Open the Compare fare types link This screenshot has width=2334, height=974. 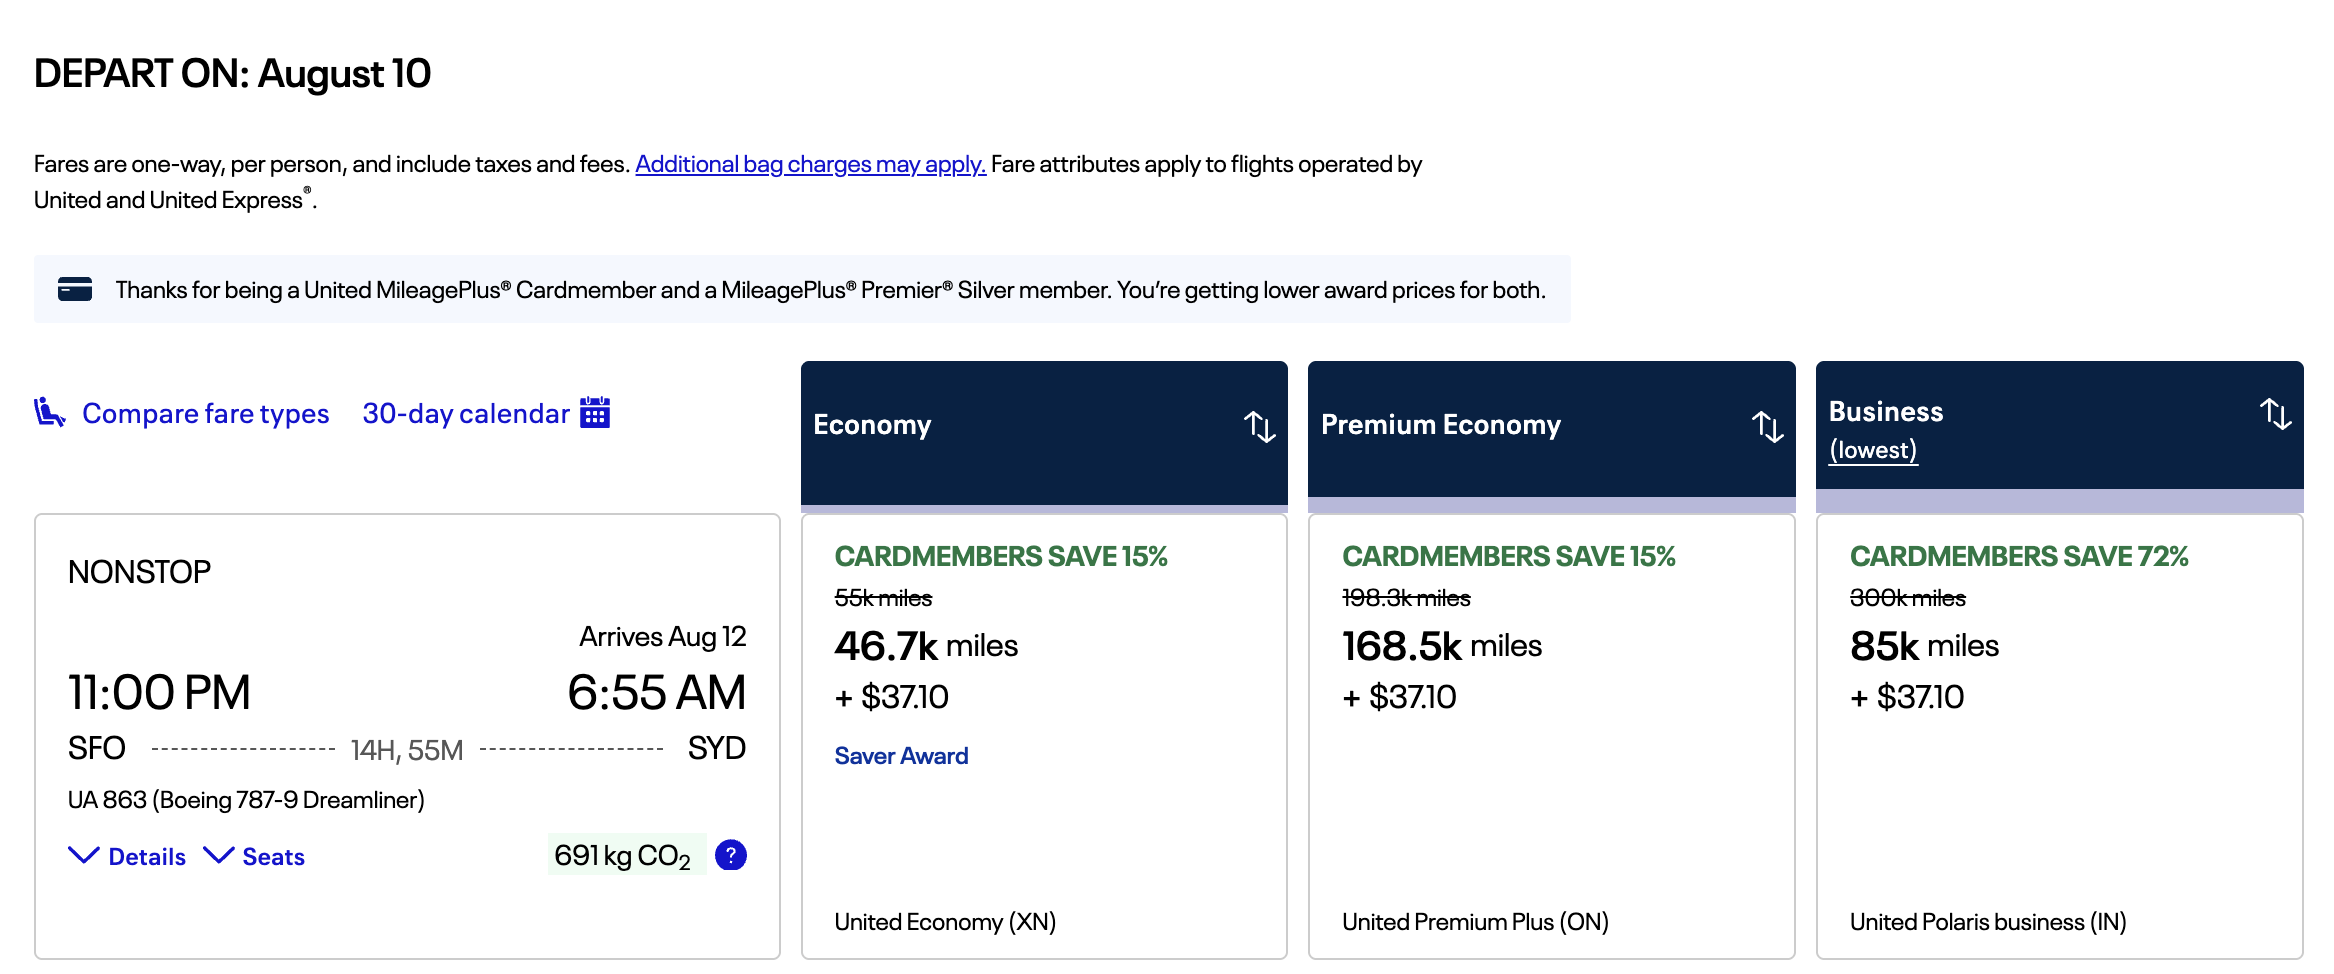click(x=205, y=413)
